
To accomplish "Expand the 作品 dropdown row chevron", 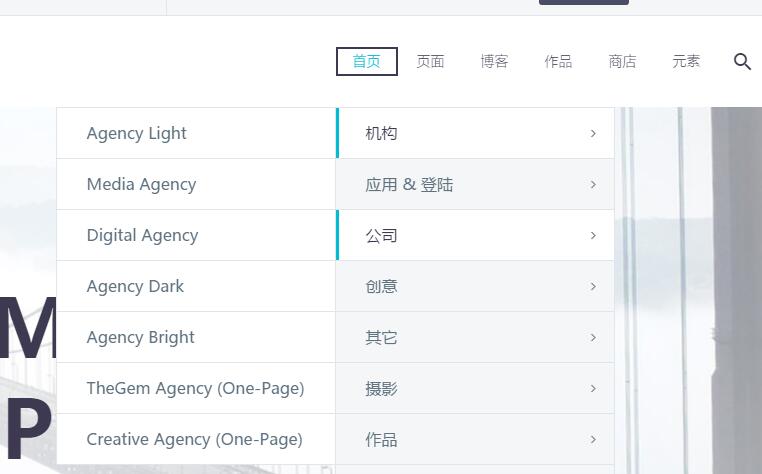I will [593, 439].
